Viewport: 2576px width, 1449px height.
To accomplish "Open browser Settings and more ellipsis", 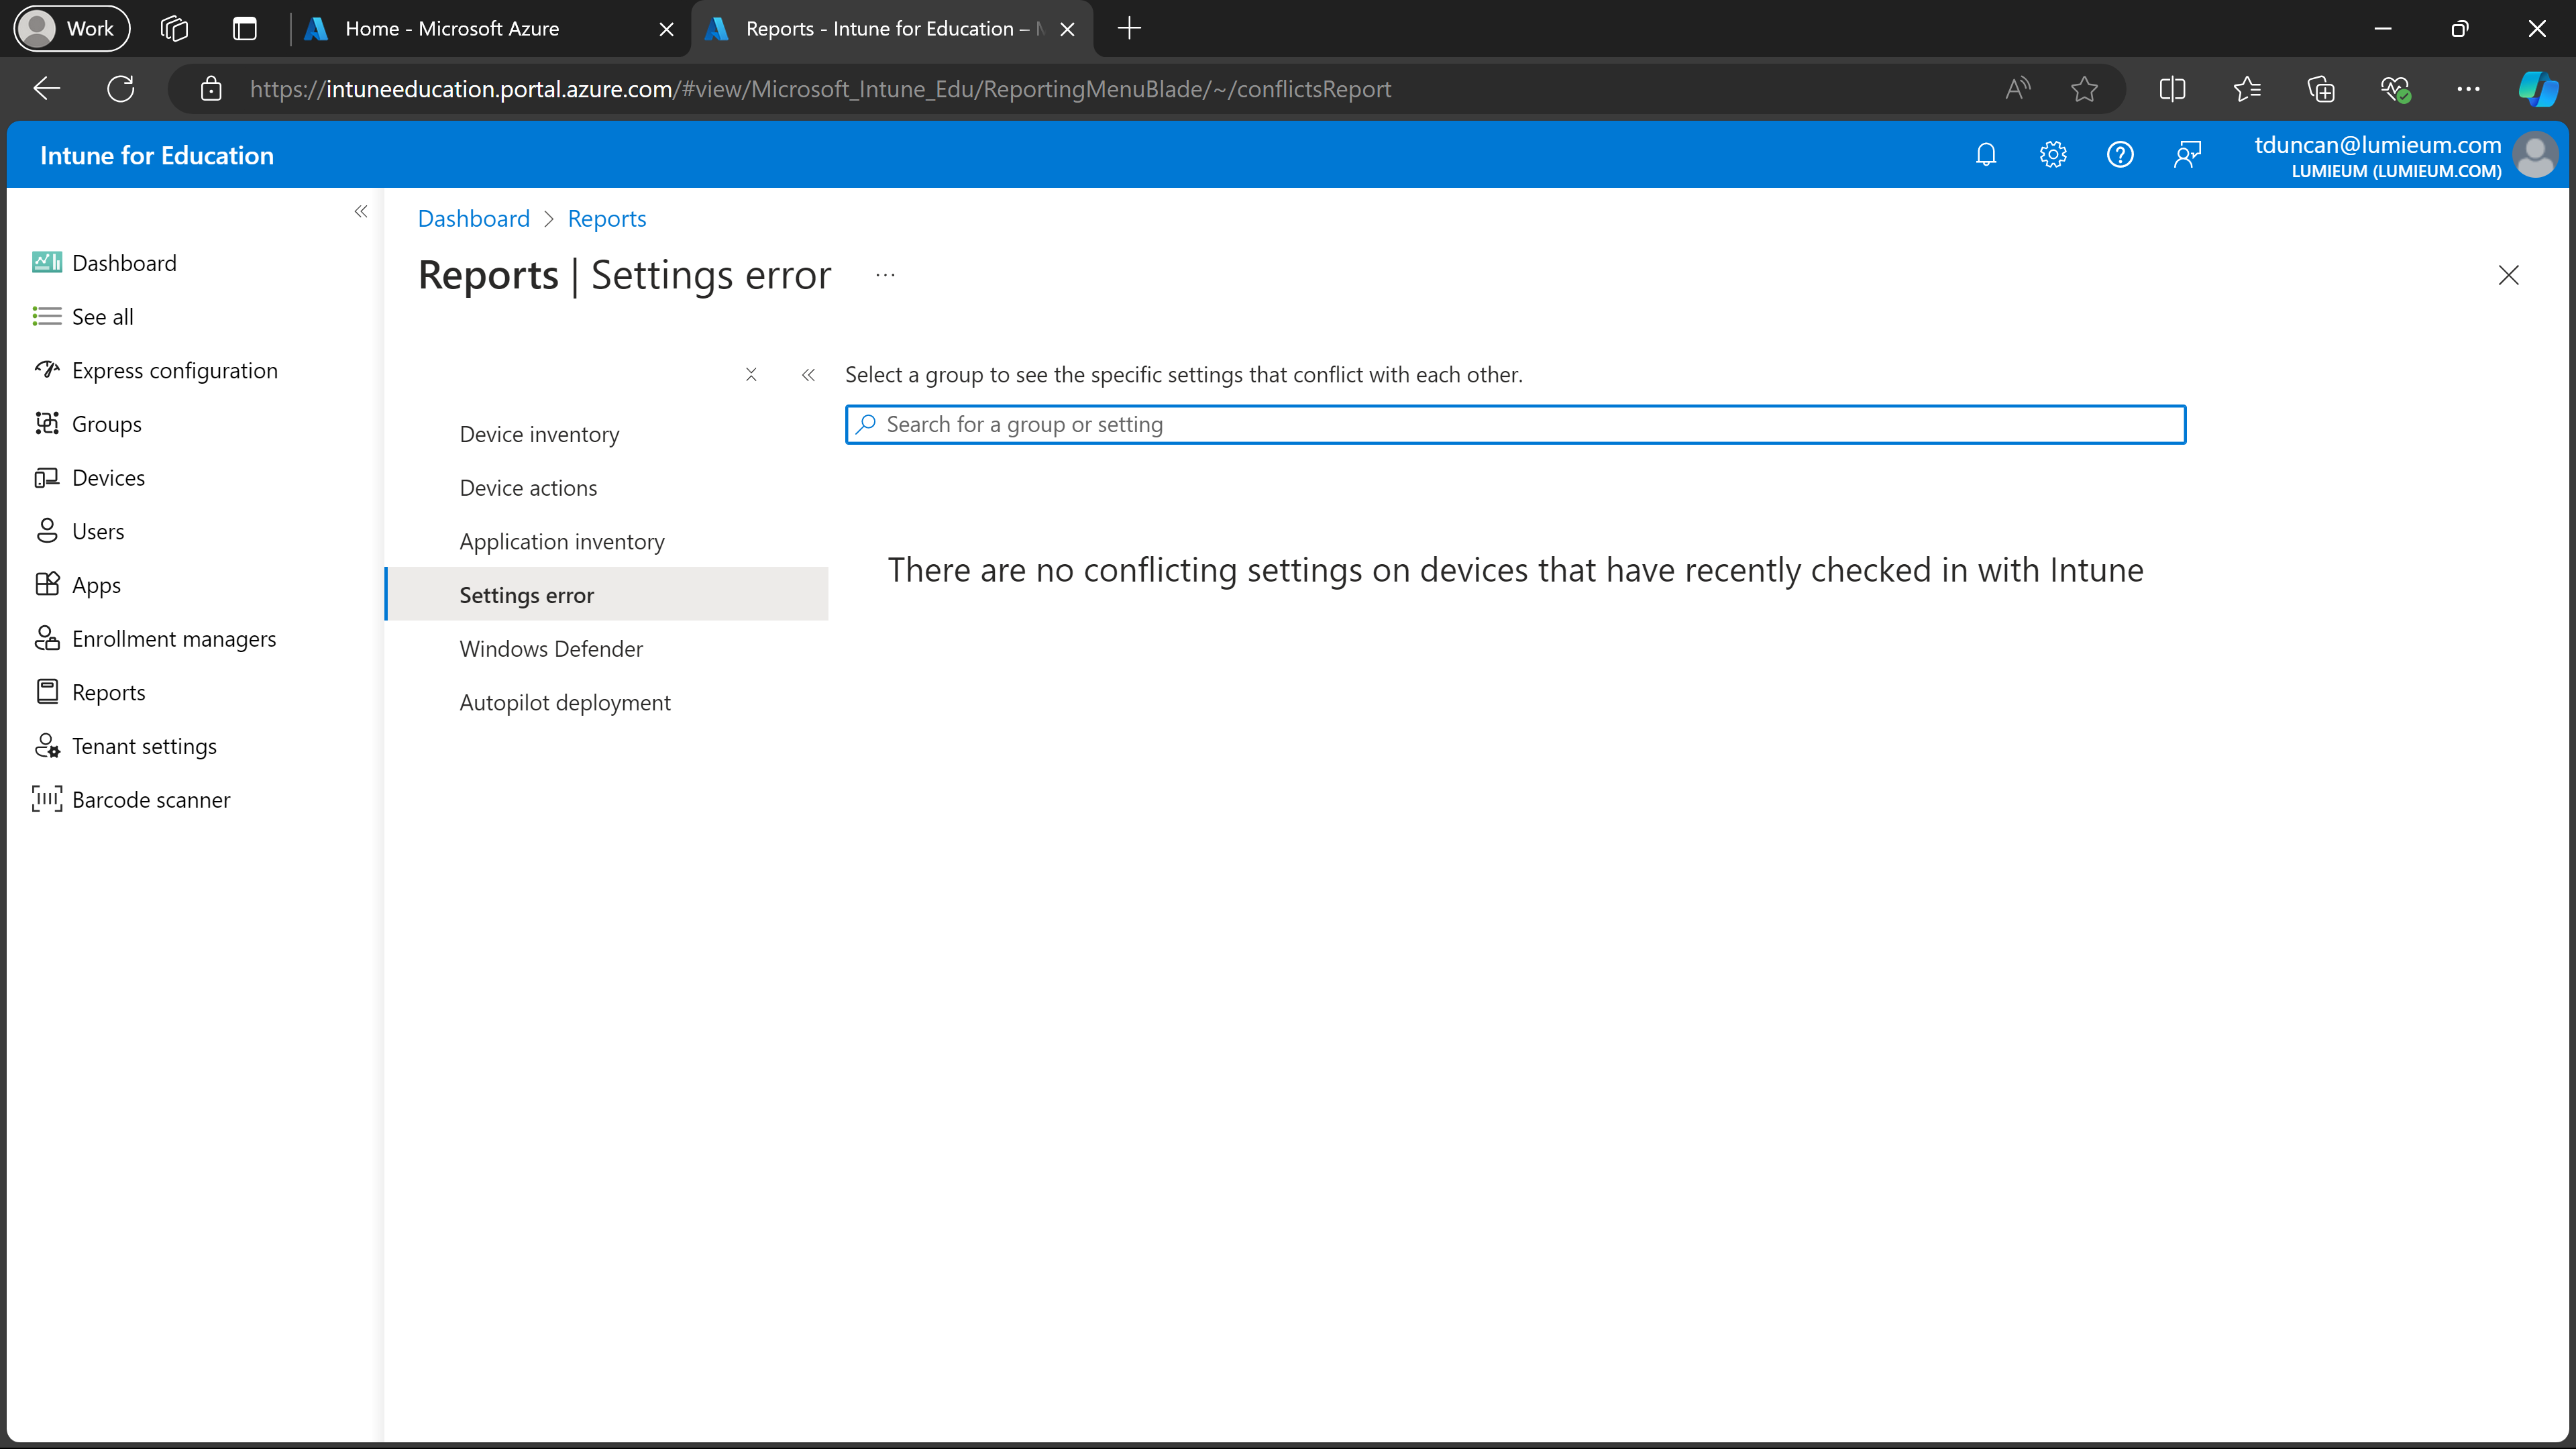I will click(x=2468, y=89).
